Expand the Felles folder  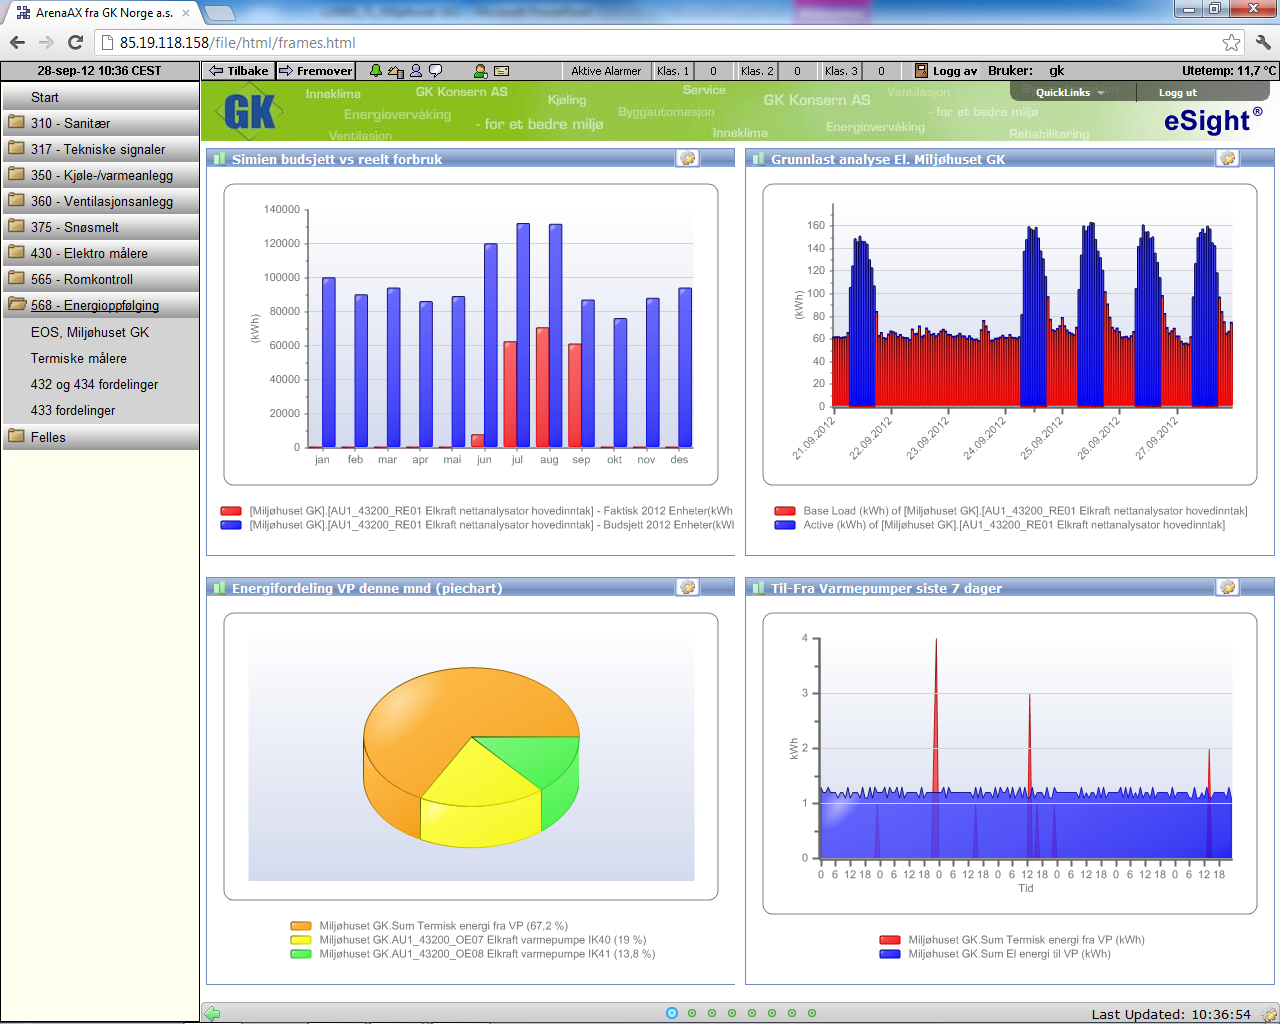point(101,437)
